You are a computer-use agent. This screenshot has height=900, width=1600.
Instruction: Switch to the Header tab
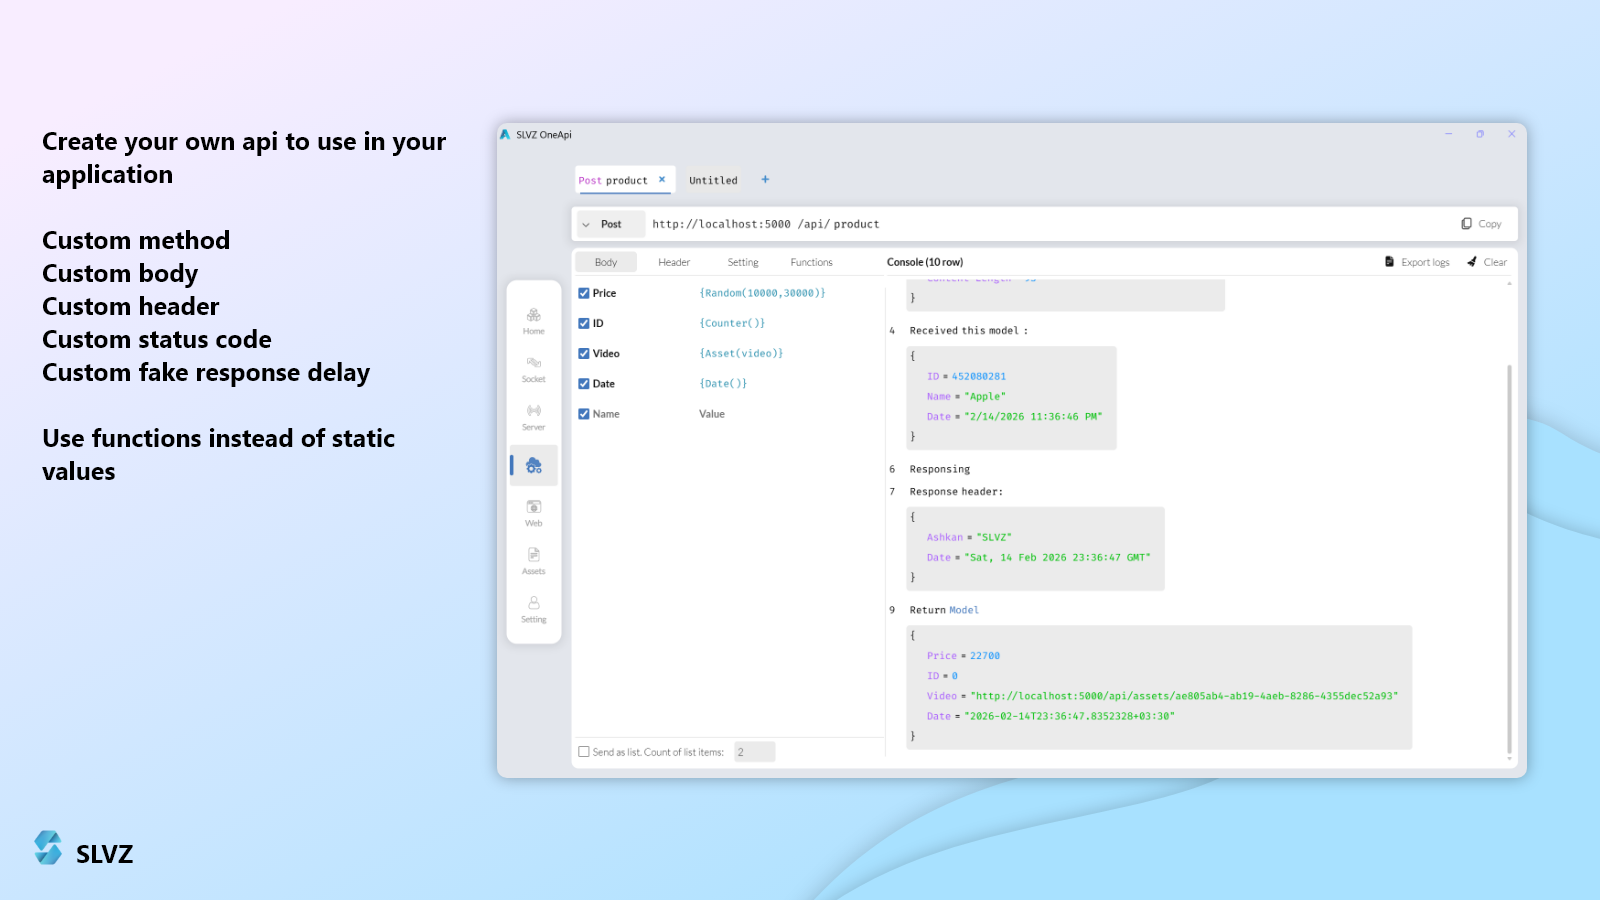(674, 262)
